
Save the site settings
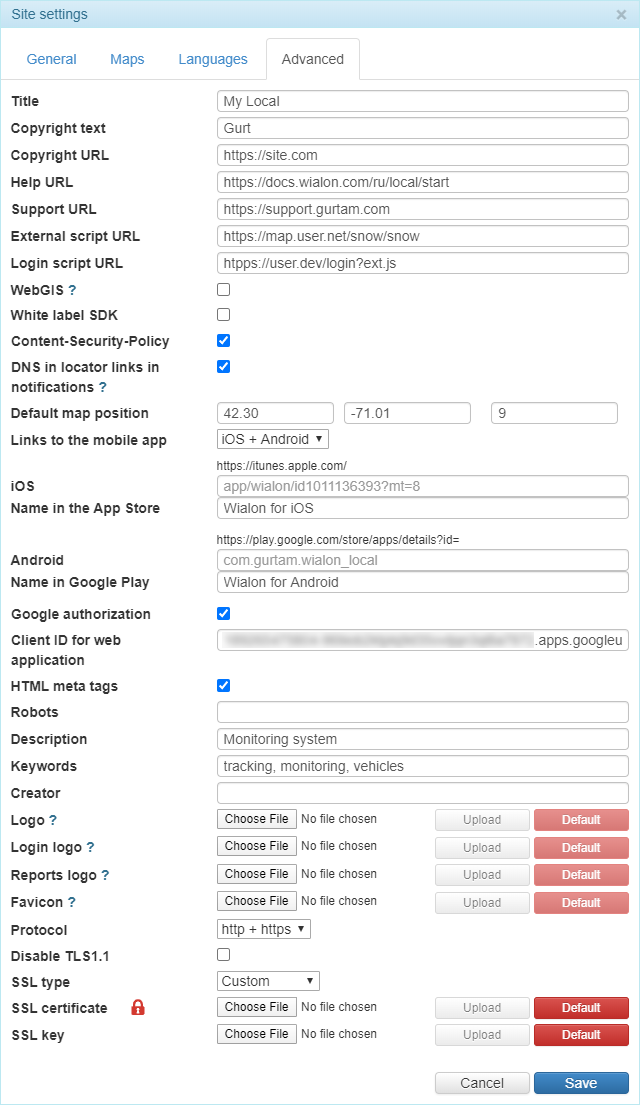[581, 1083]
